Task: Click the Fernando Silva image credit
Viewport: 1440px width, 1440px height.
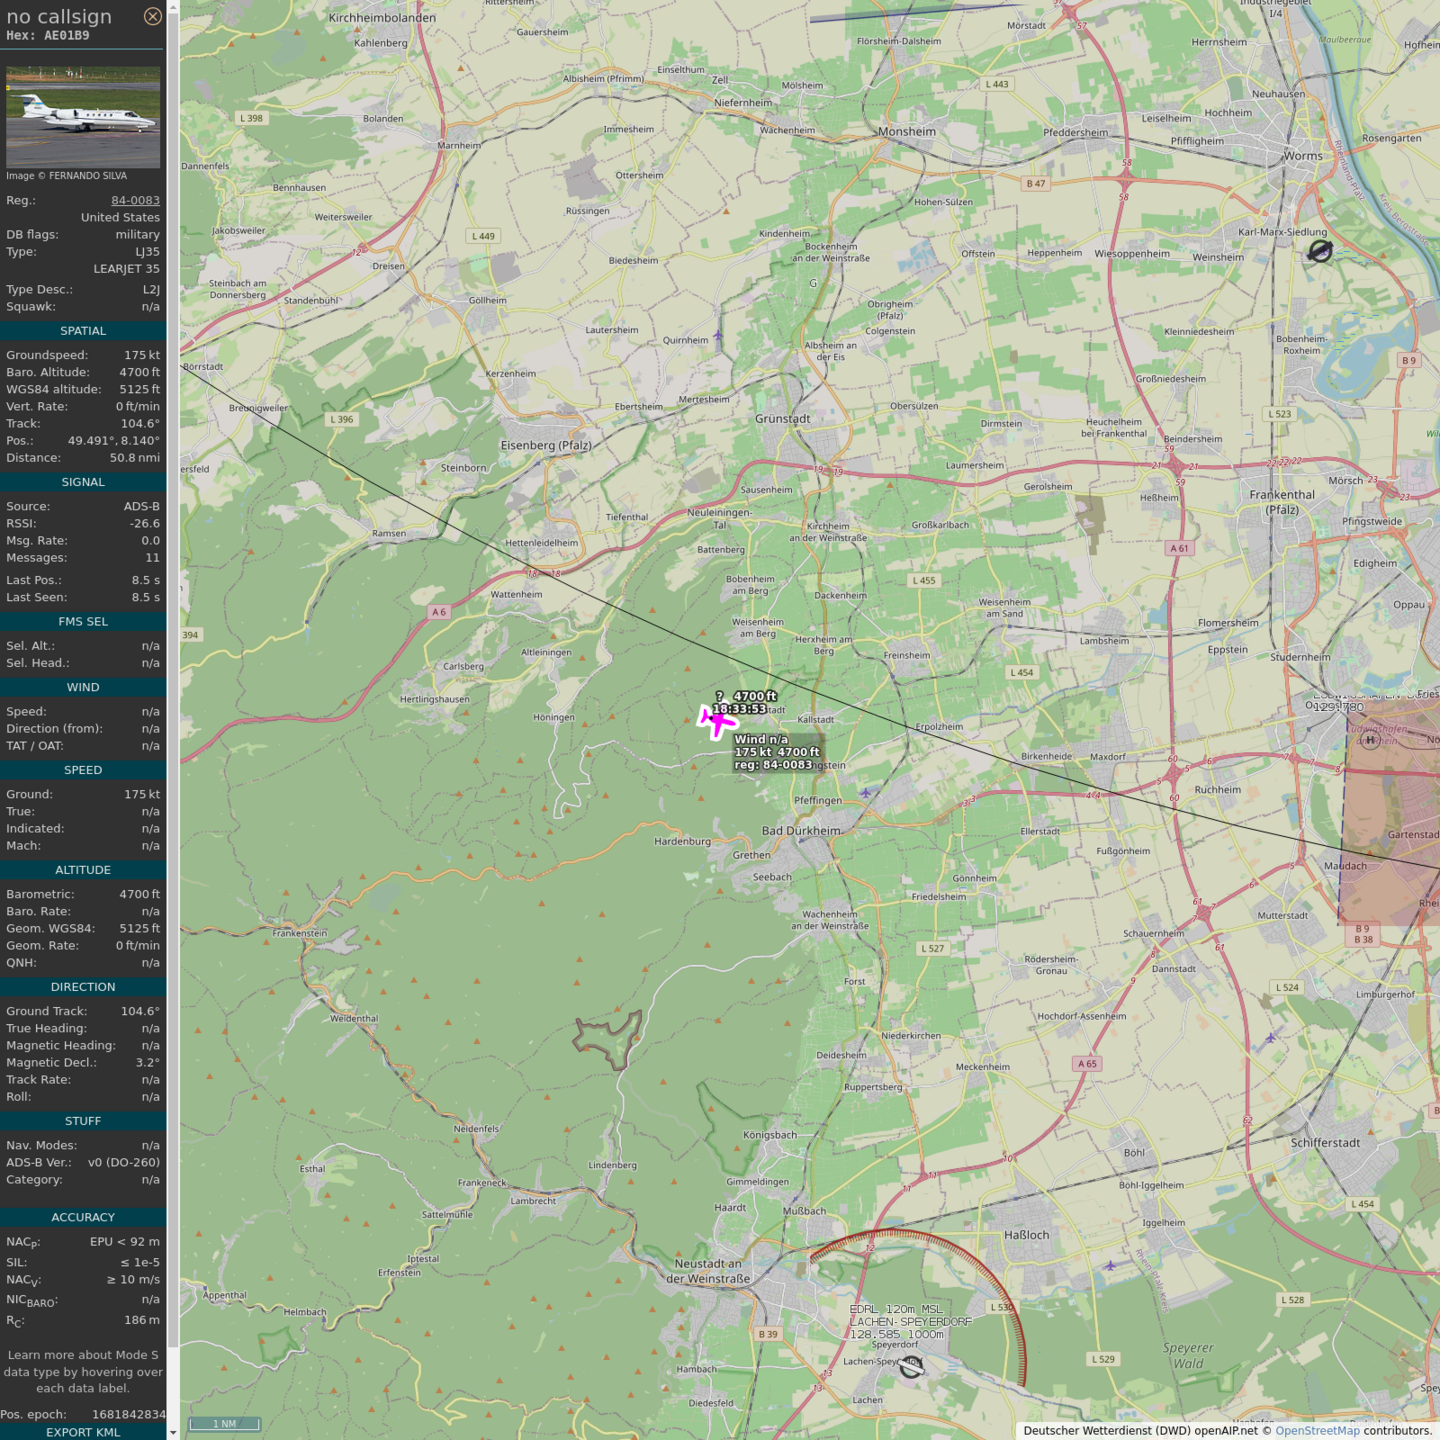Action: pyautogui.click(x=67, y=176)
